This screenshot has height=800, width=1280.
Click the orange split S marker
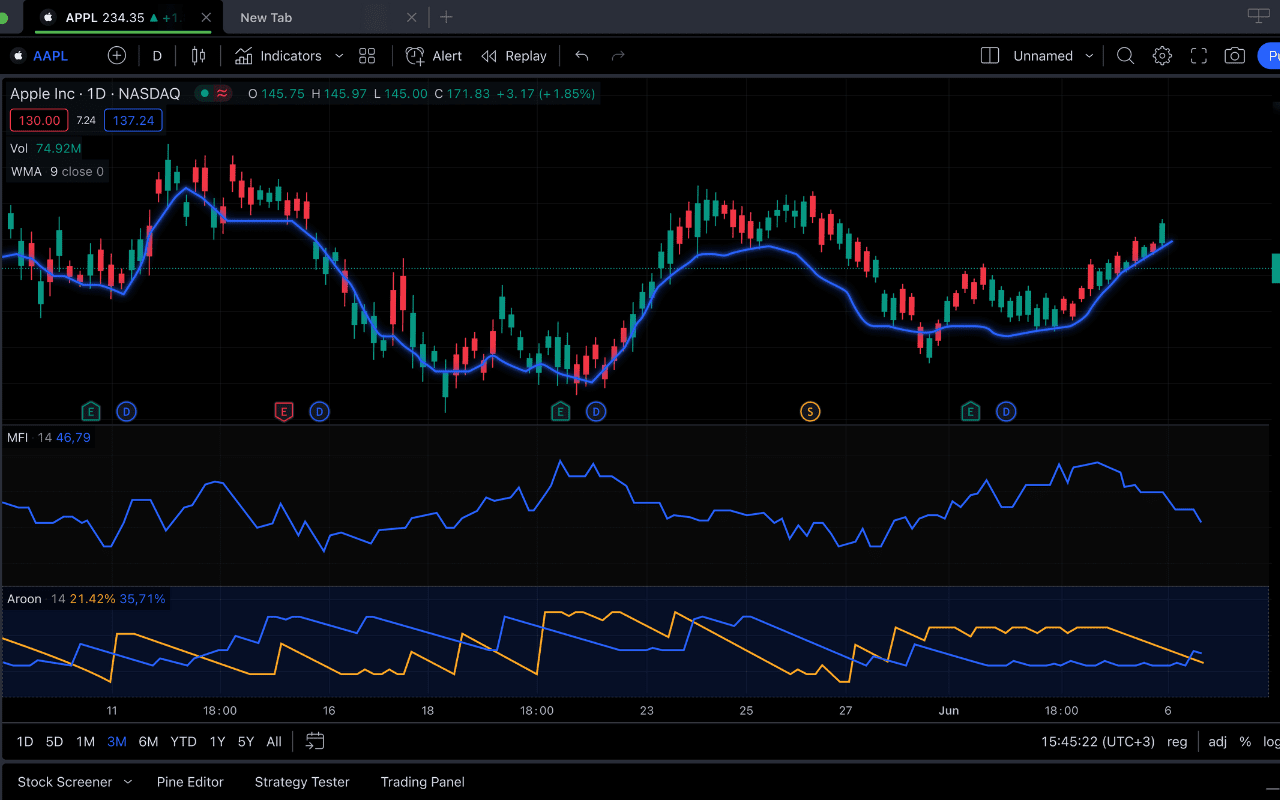pos(810,411)
